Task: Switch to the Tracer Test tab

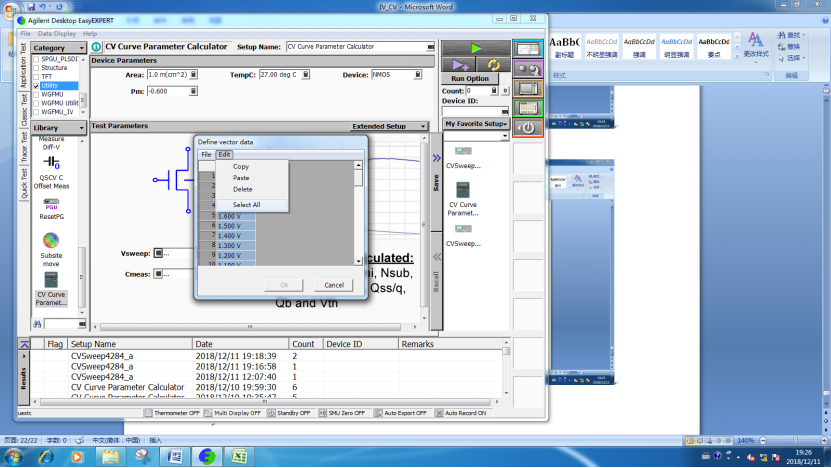Action: click(x=24, y=147)
